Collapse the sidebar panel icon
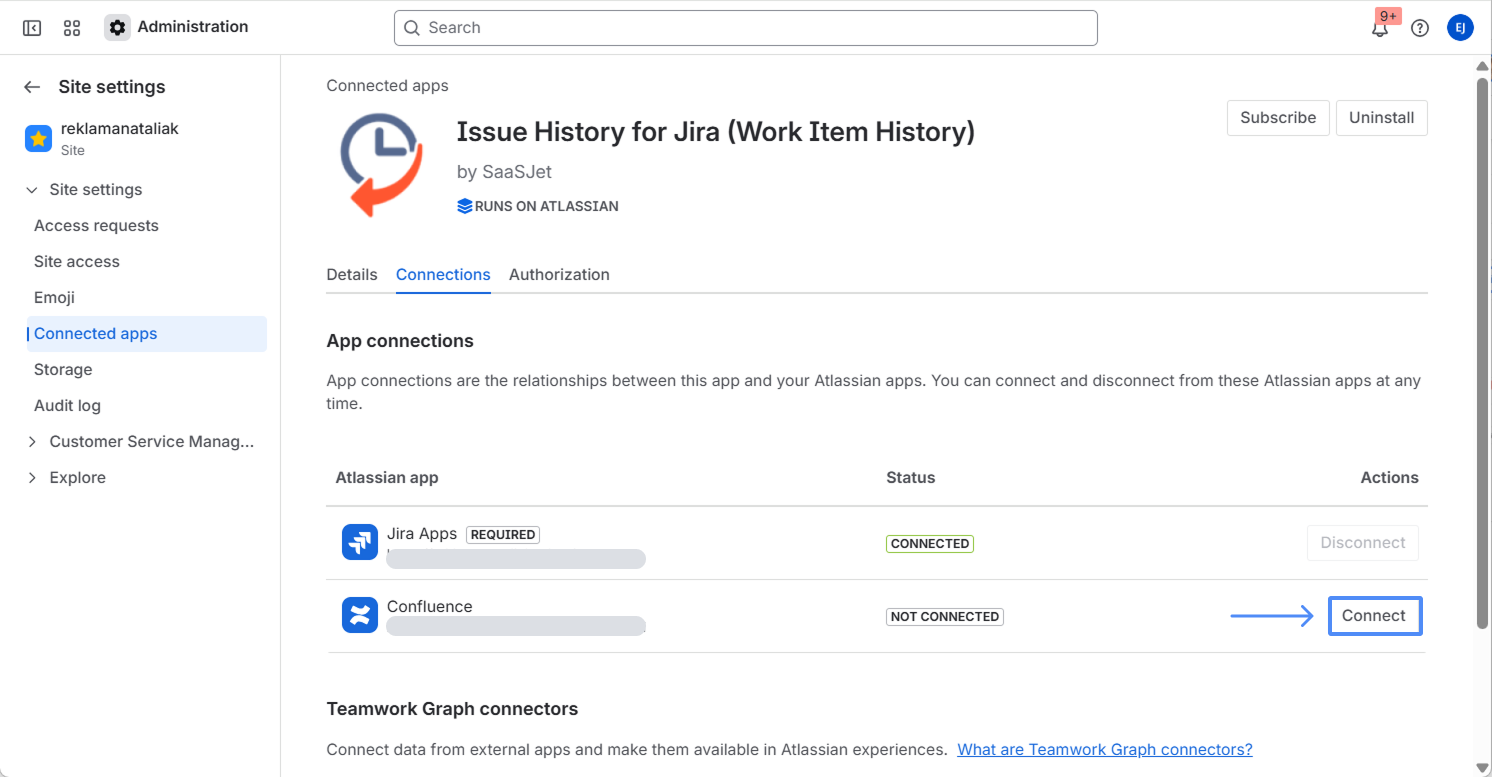Screen dimensions: 1492x777 [32, 28]
